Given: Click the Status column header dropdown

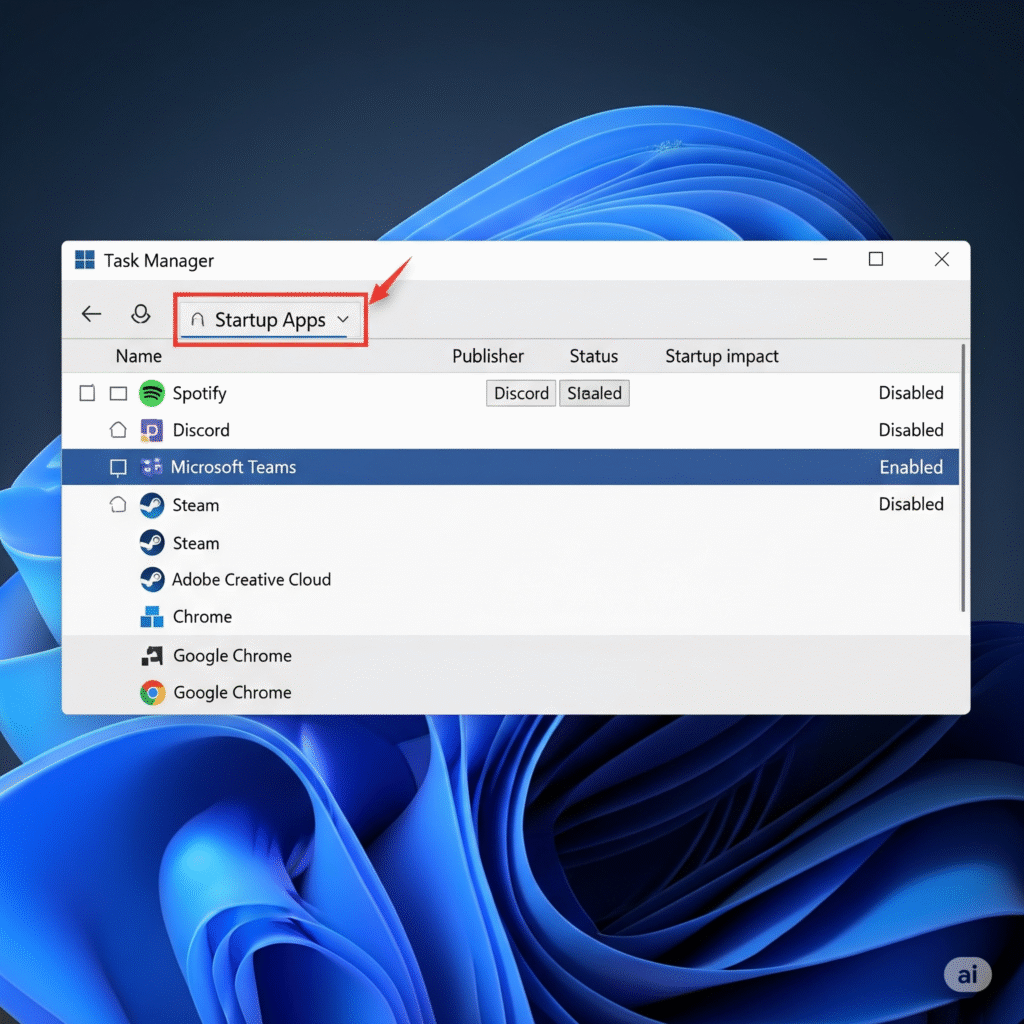Looking at the screenshot, I should point(594,356).
